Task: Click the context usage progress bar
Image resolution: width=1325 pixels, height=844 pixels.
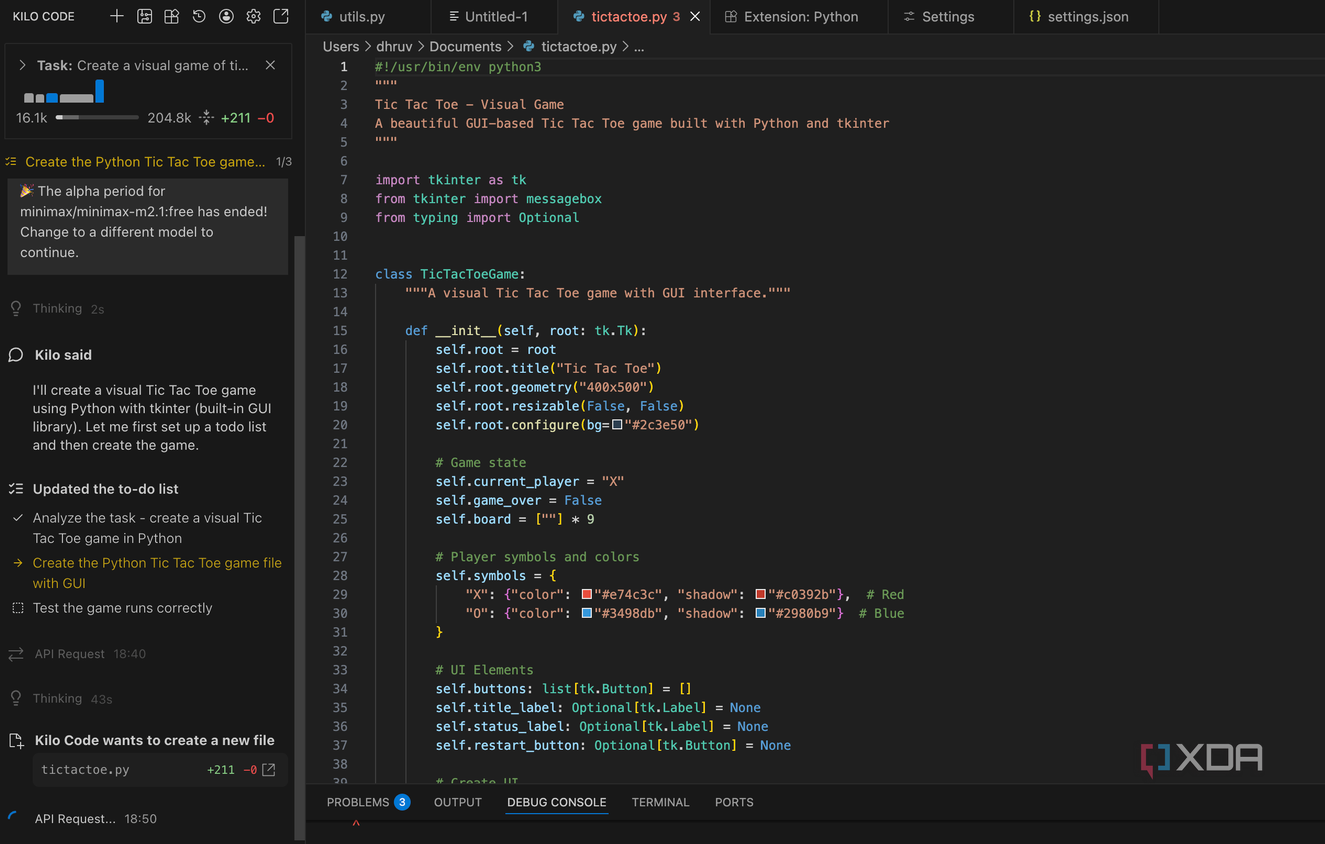Action: 97,117
